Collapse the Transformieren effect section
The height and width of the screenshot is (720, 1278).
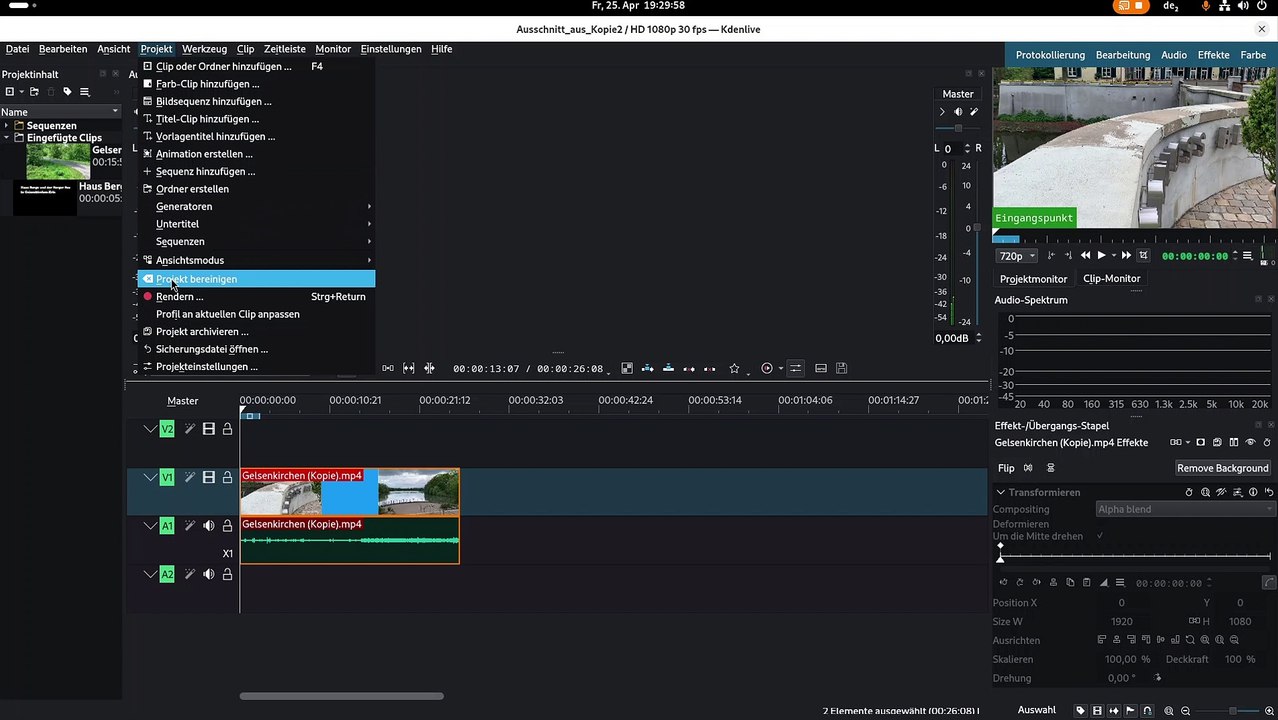pyautogui.click(x=1000, y=492)
